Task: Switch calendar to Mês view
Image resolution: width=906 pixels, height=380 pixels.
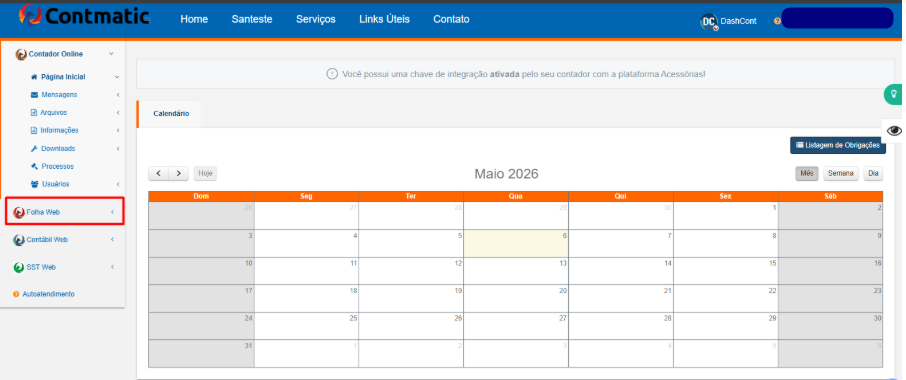Action: click(x=807, y=173)
